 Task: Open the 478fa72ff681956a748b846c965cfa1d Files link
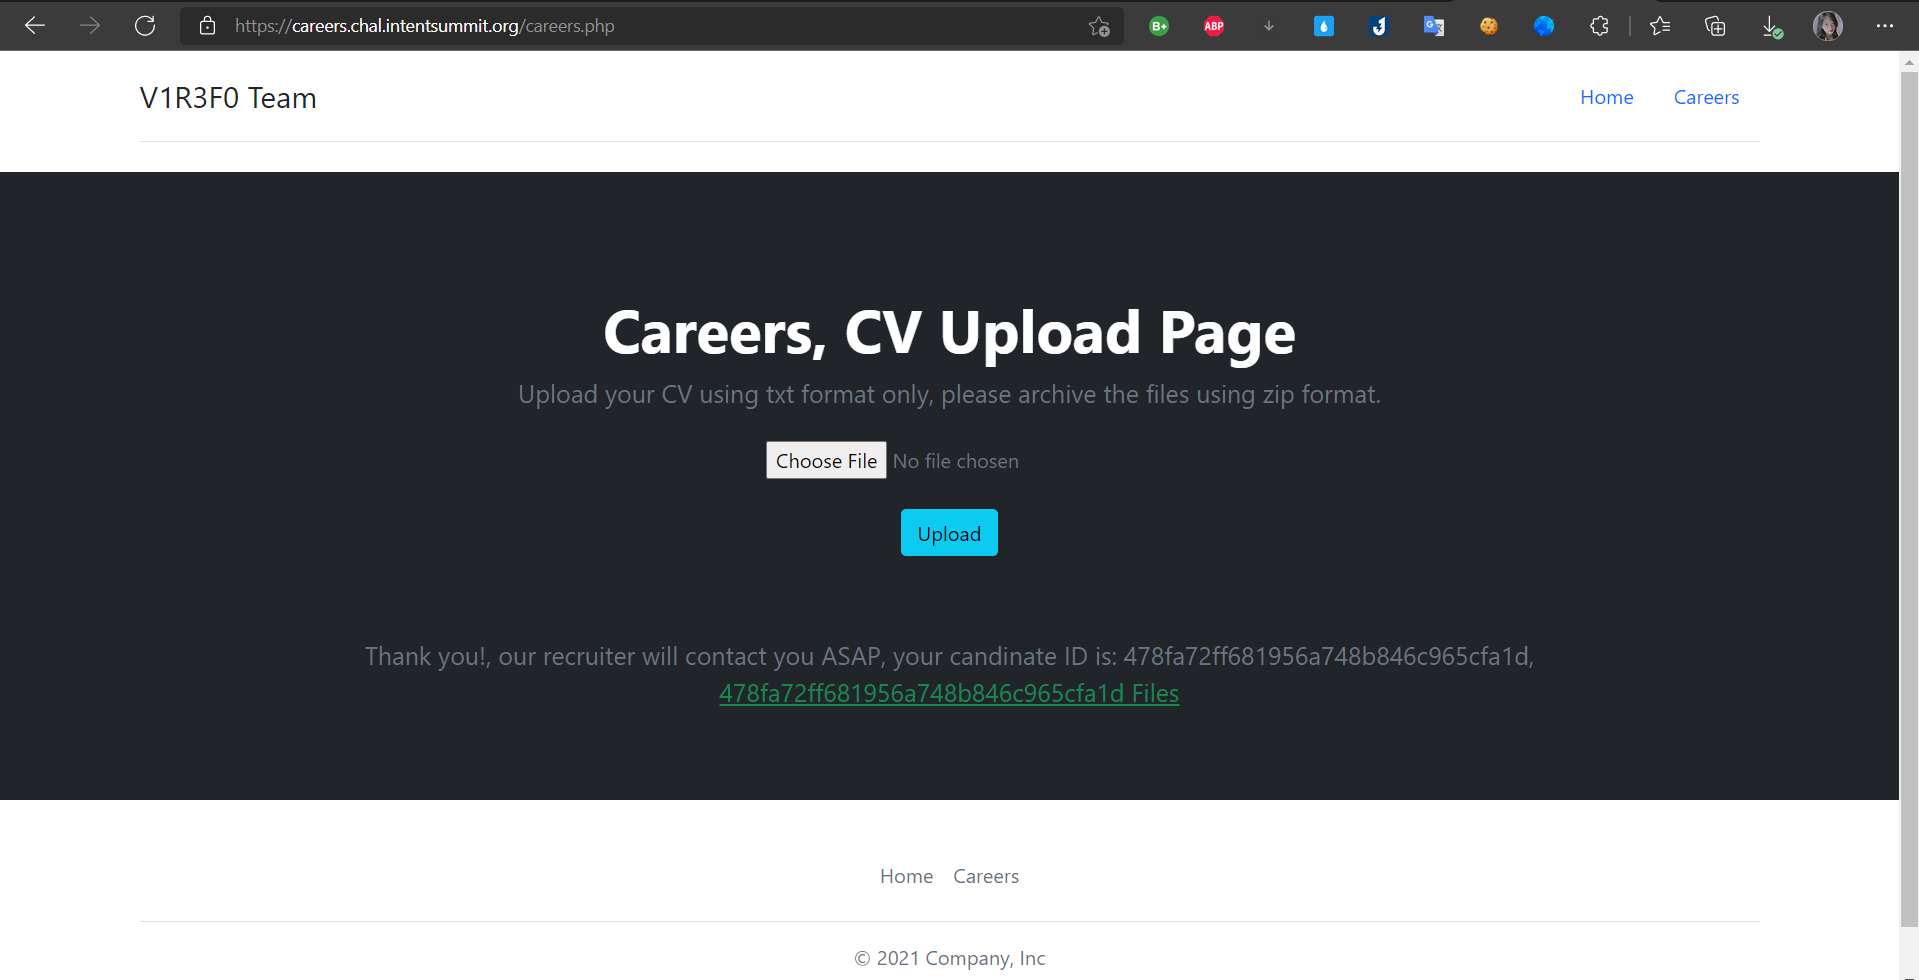(949, 693)
